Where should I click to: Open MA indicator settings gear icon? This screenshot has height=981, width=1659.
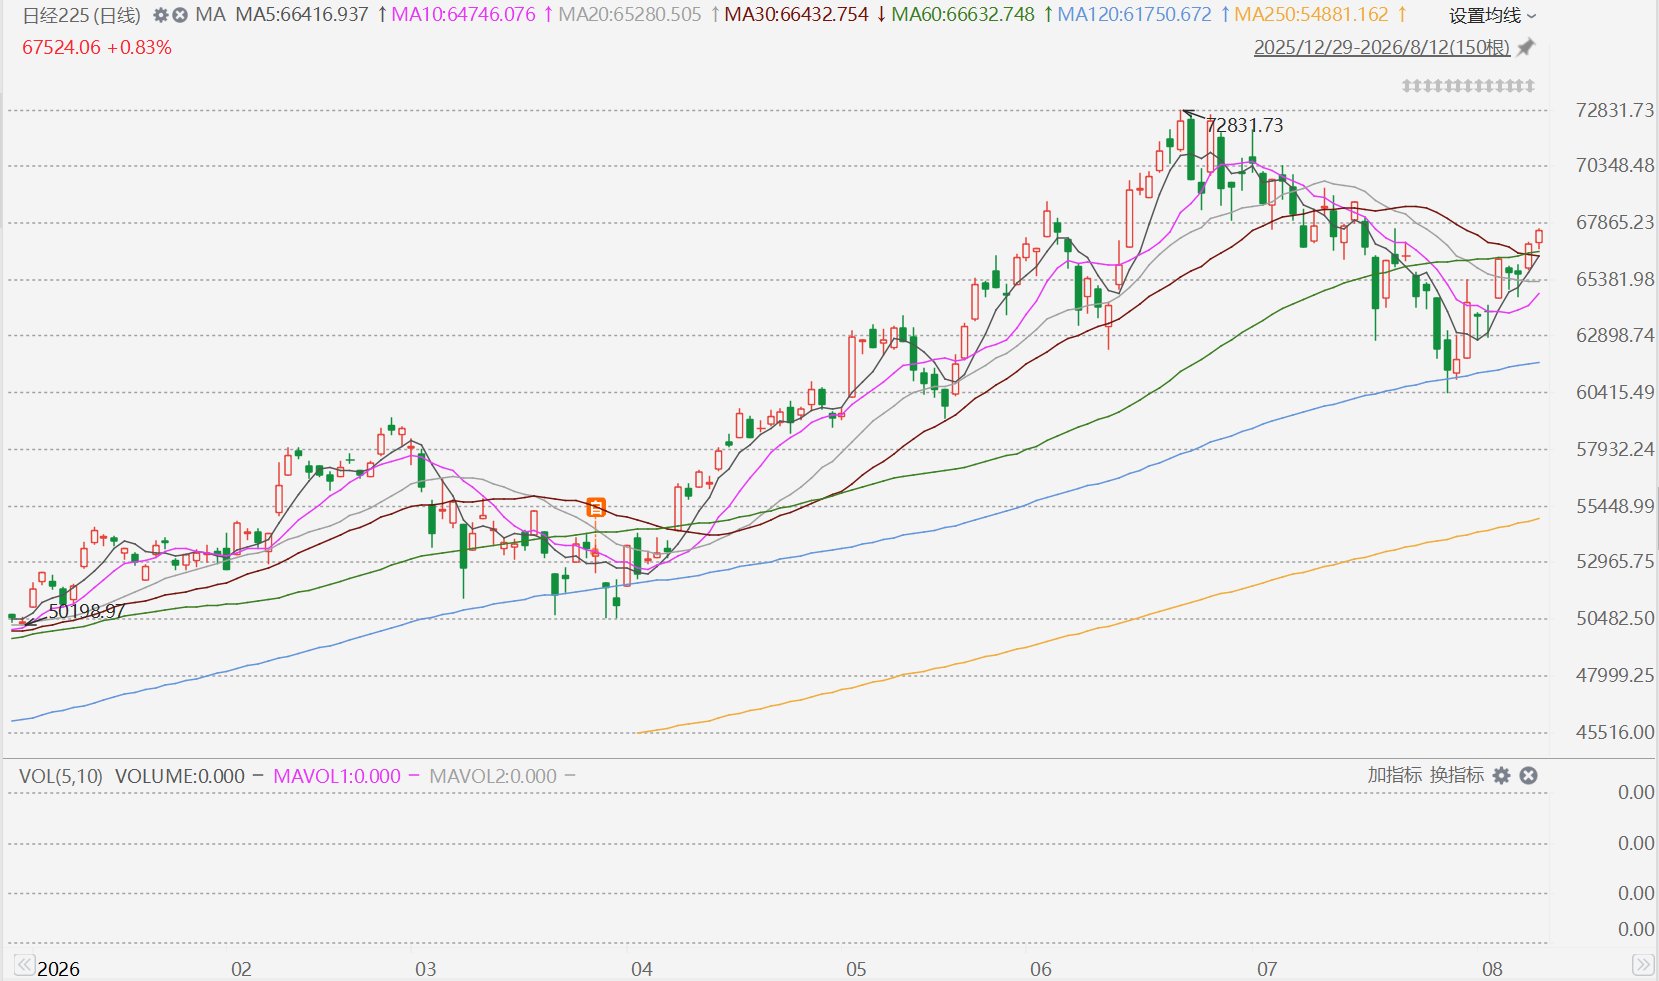(160, 16)
